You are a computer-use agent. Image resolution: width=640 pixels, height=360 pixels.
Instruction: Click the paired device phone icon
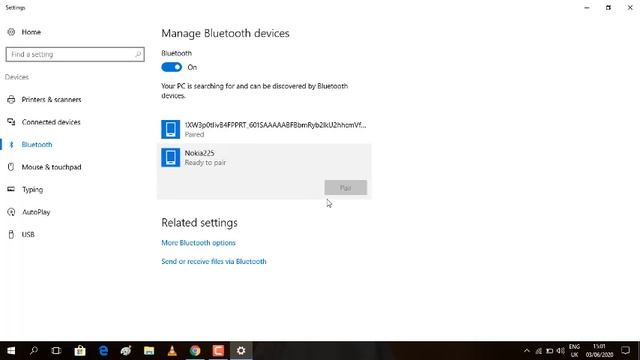[171, 129]
